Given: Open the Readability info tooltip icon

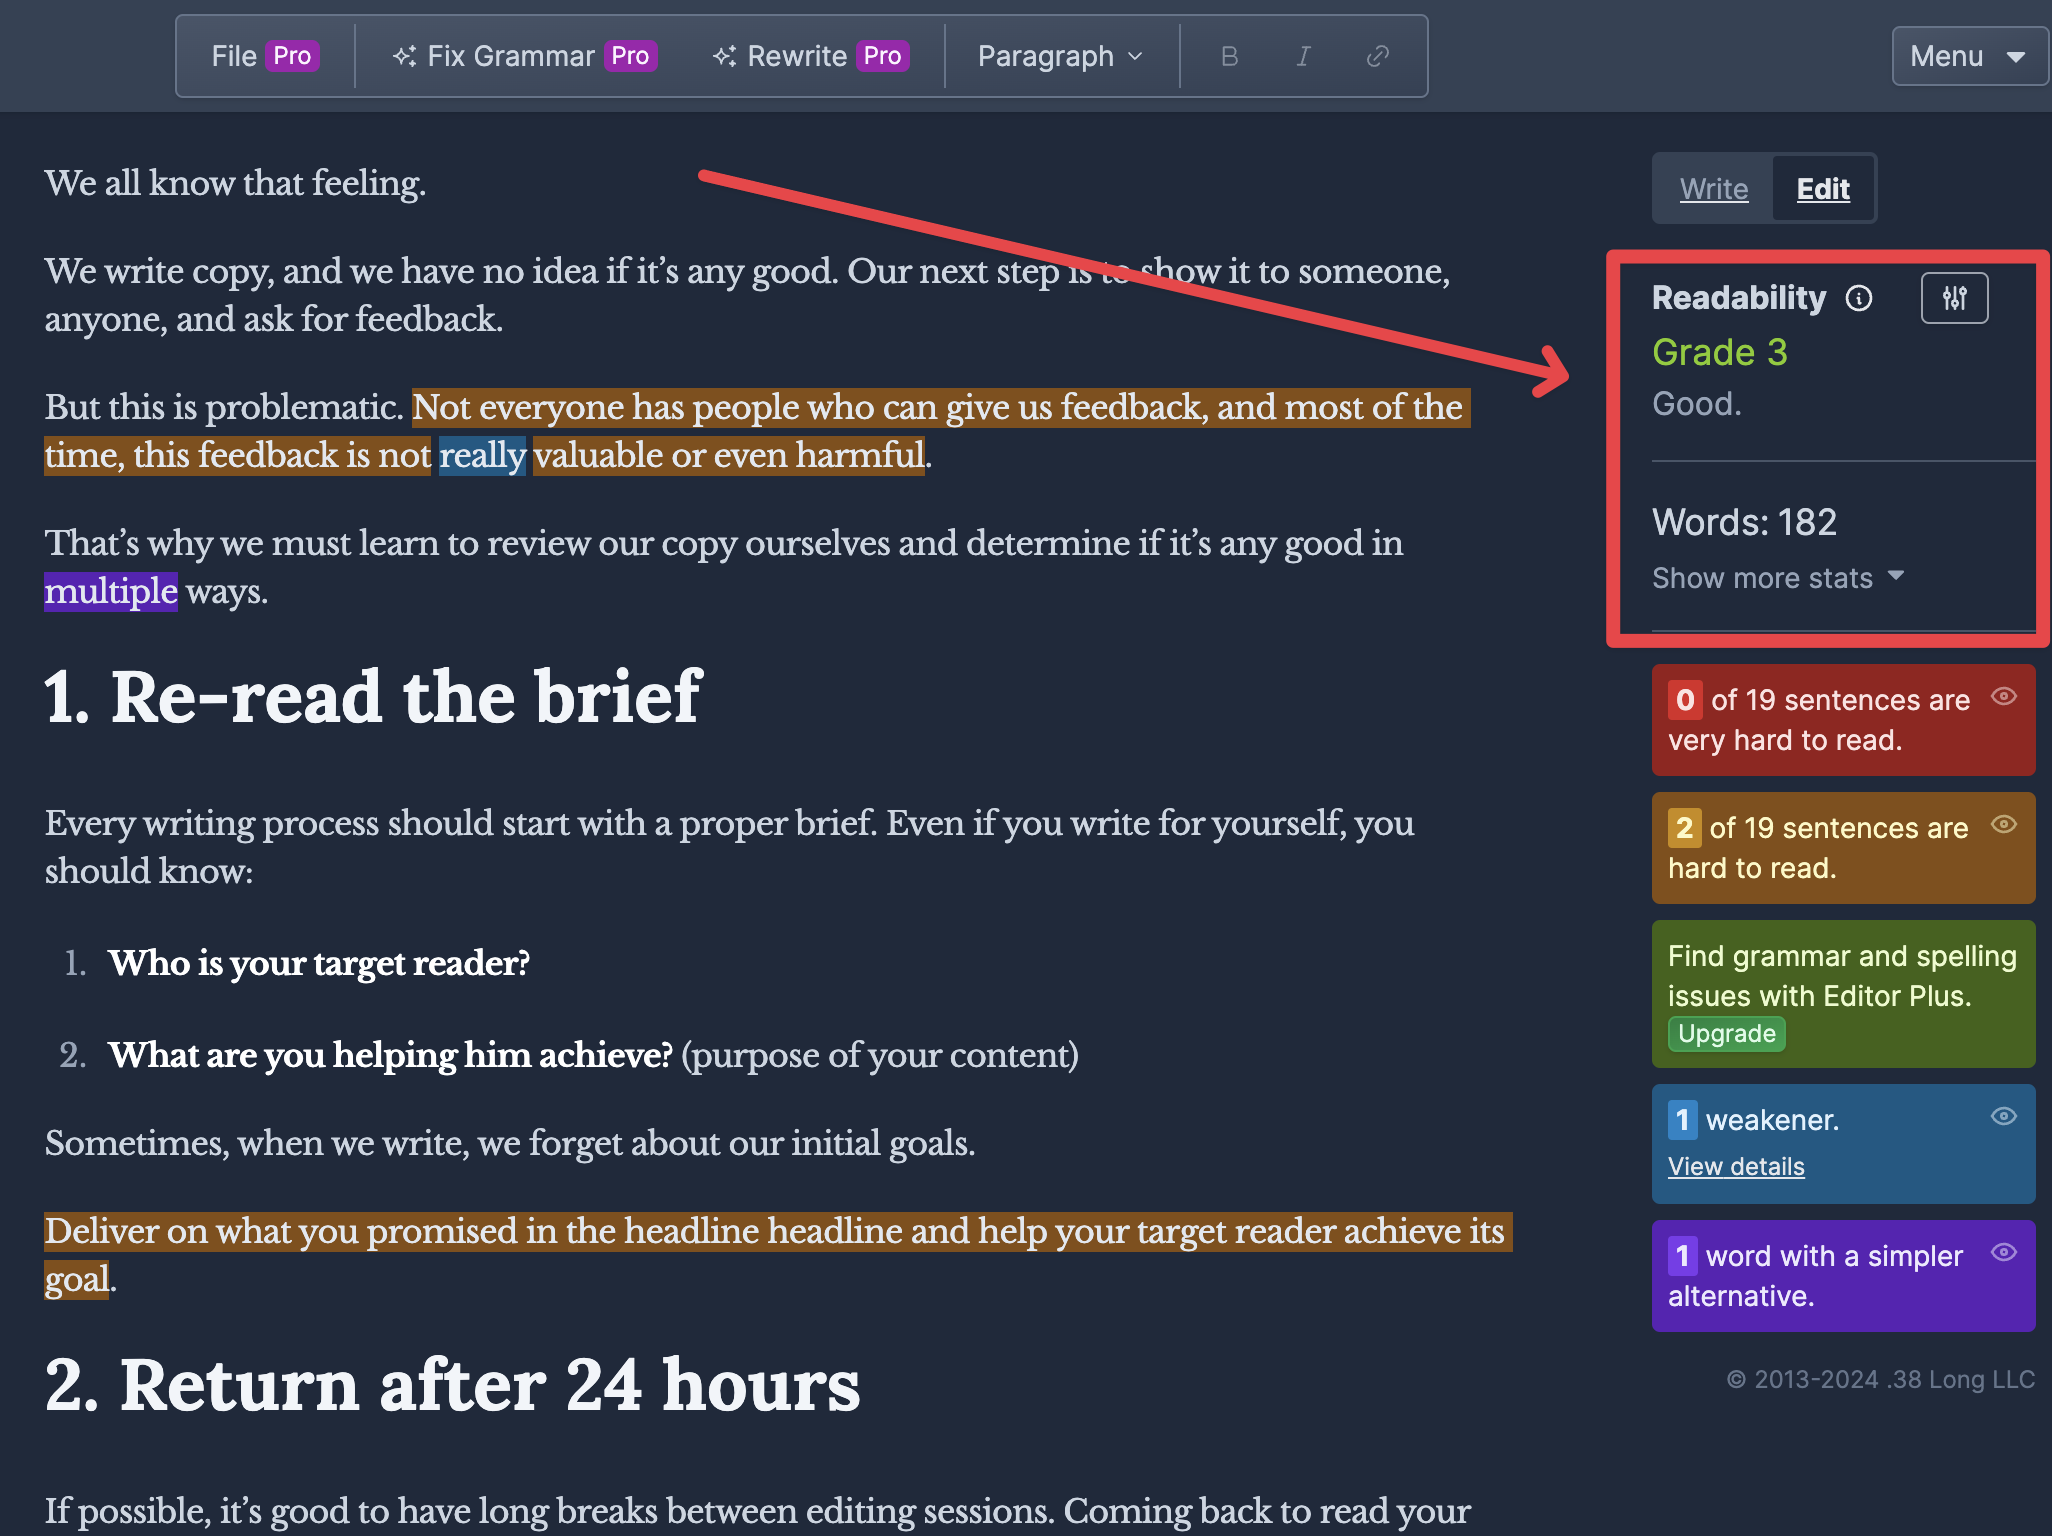Looking at the screenshot, I should pos(1858,297).
